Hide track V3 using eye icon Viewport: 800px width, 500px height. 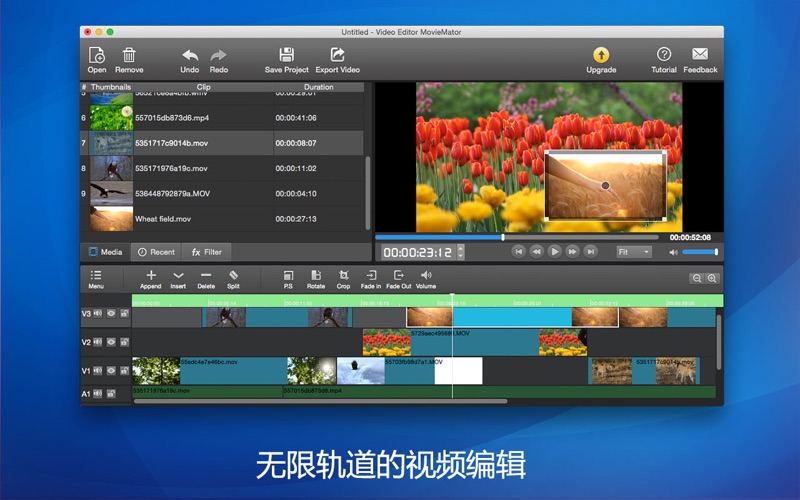(111, 314)
